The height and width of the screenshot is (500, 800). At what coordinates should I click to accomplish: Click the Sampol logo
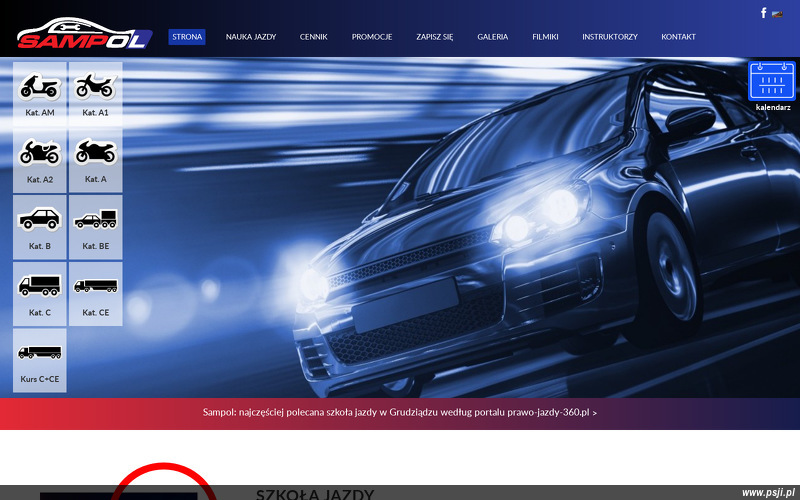point(84,34)
